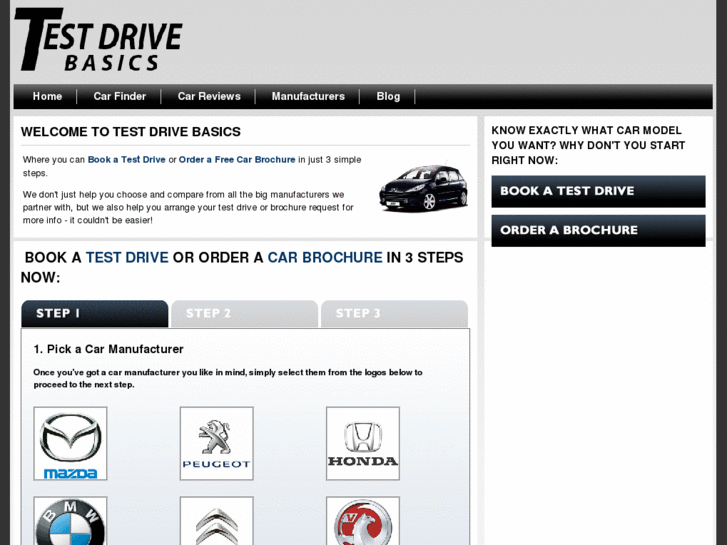This screenshot has height=545, width=727.
Task: Click the Order a Brochure button
Action: [598, 231]
